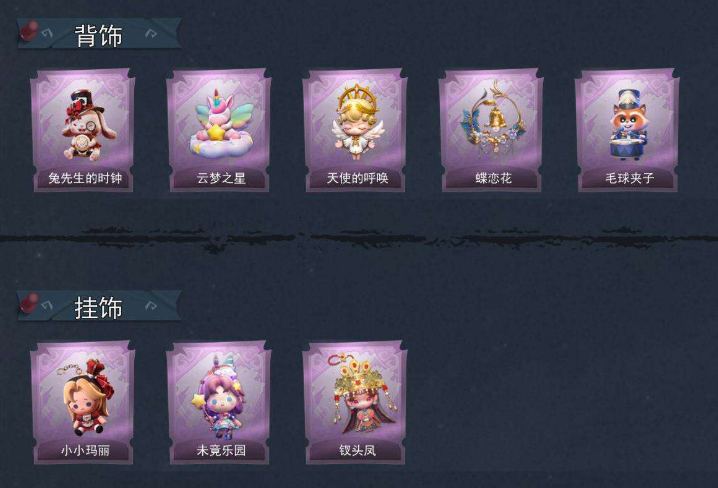718x488 pixels.
Task: Click the blonde angel with halo icon
Action: (357, 122)
